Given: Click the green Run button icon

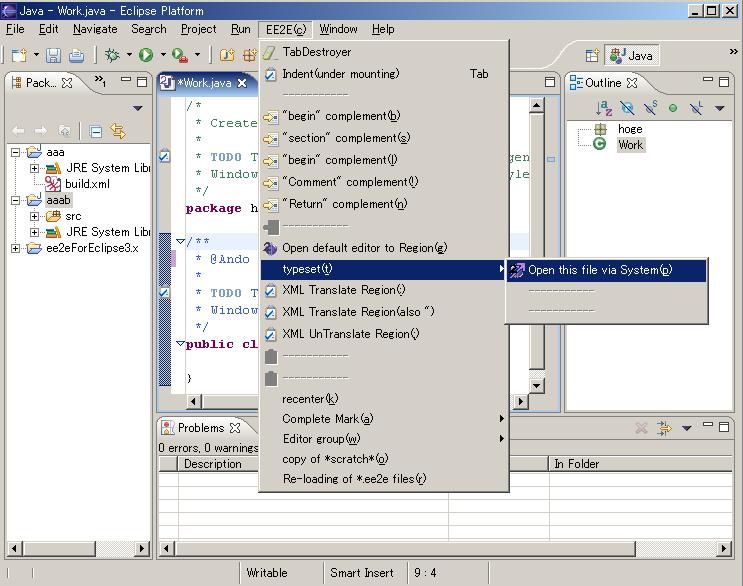Looking at the screenshot, I should click(146, 55).
